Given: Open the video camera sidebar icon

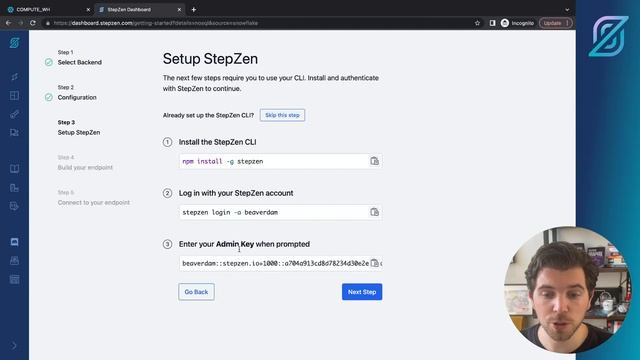Looking at the screenshot, I should click(x=14, y=132).
